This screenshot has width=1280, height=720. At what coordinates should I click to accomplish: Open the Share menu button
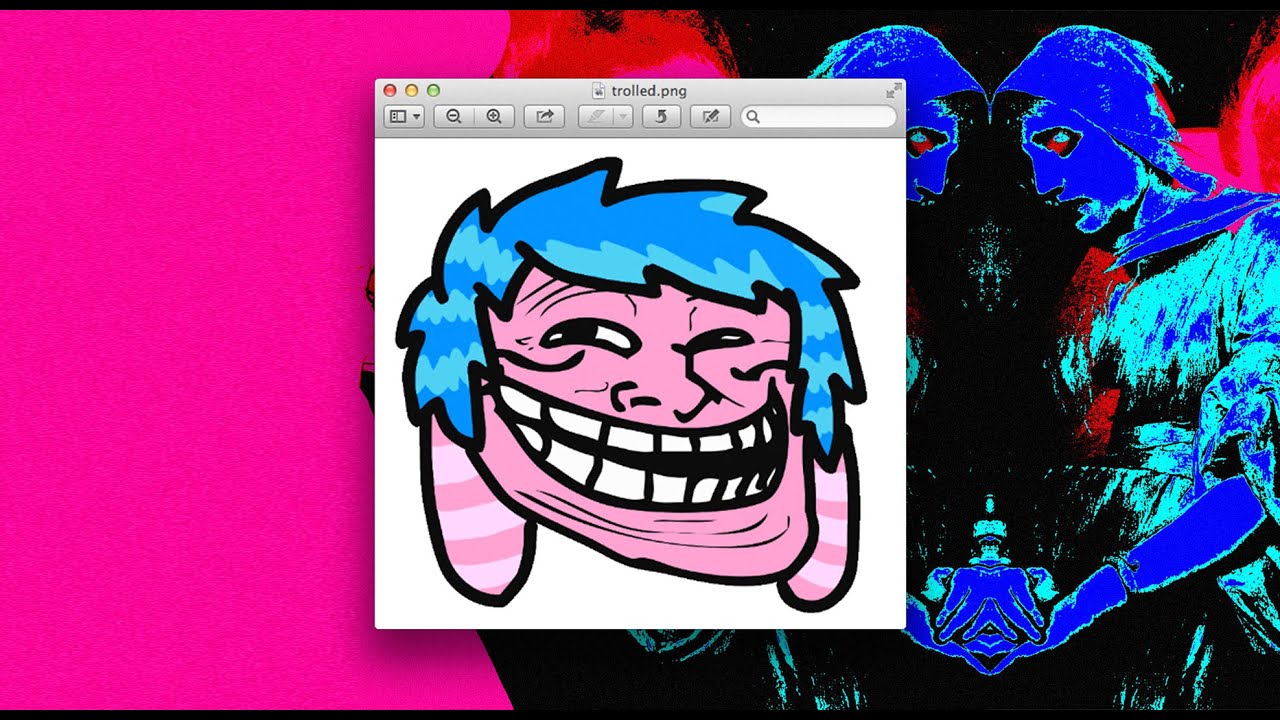[545, 117]
